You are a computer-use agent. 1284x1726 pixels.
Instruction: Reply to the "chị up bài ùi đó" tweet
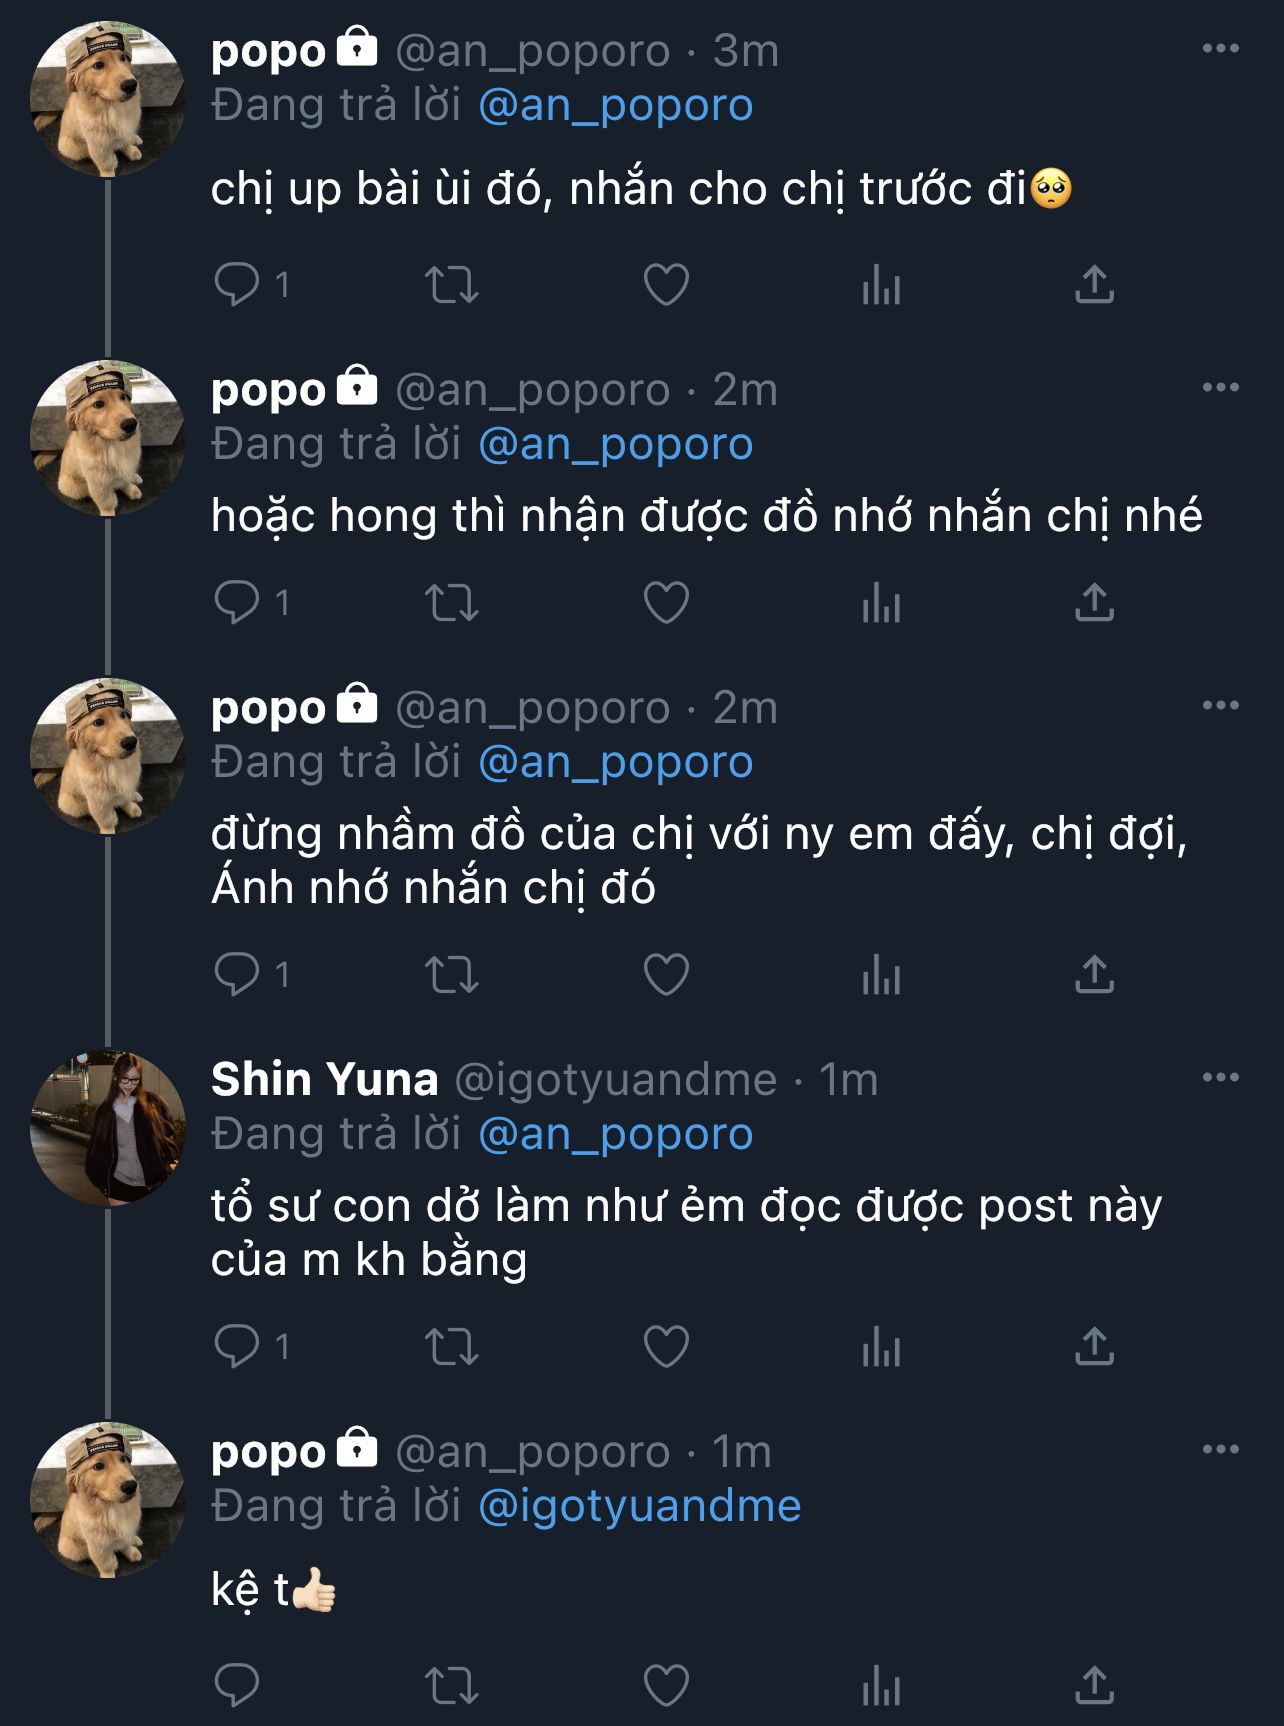click(x=238, y=285)
